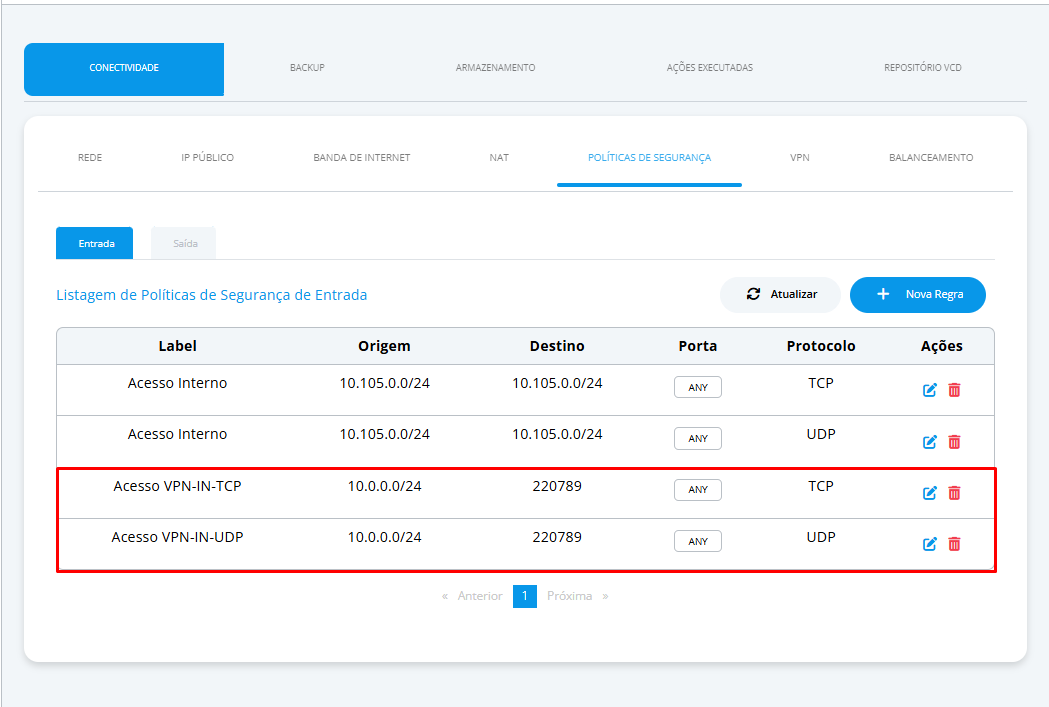Screen dimensions: 1049x707
Task: Click the Origem column header
Action: pyautogui.click(x=384, y=346)
